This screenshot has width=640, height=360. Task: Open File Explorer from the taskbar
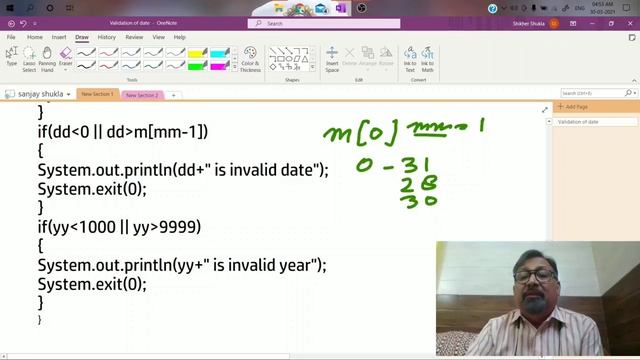click(x=279, y=8)
